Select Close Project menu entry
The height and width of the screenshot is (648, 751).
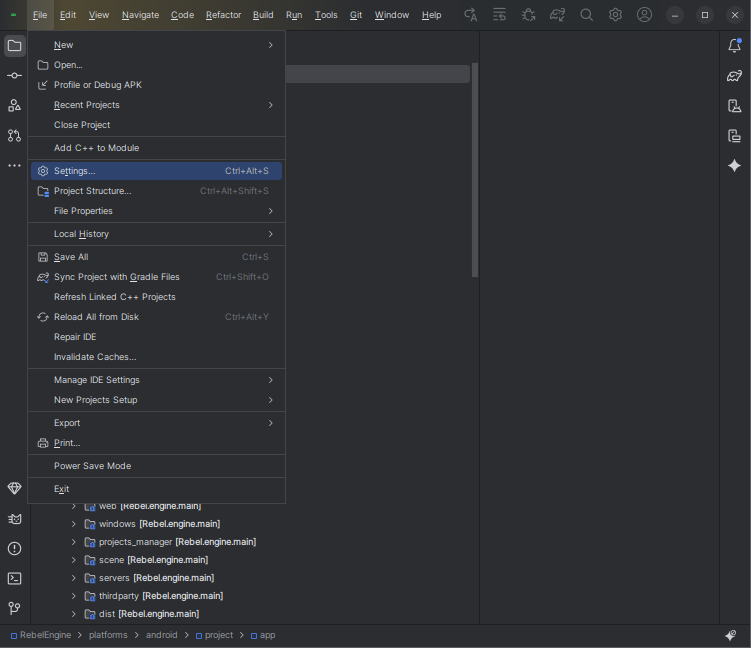156,125
